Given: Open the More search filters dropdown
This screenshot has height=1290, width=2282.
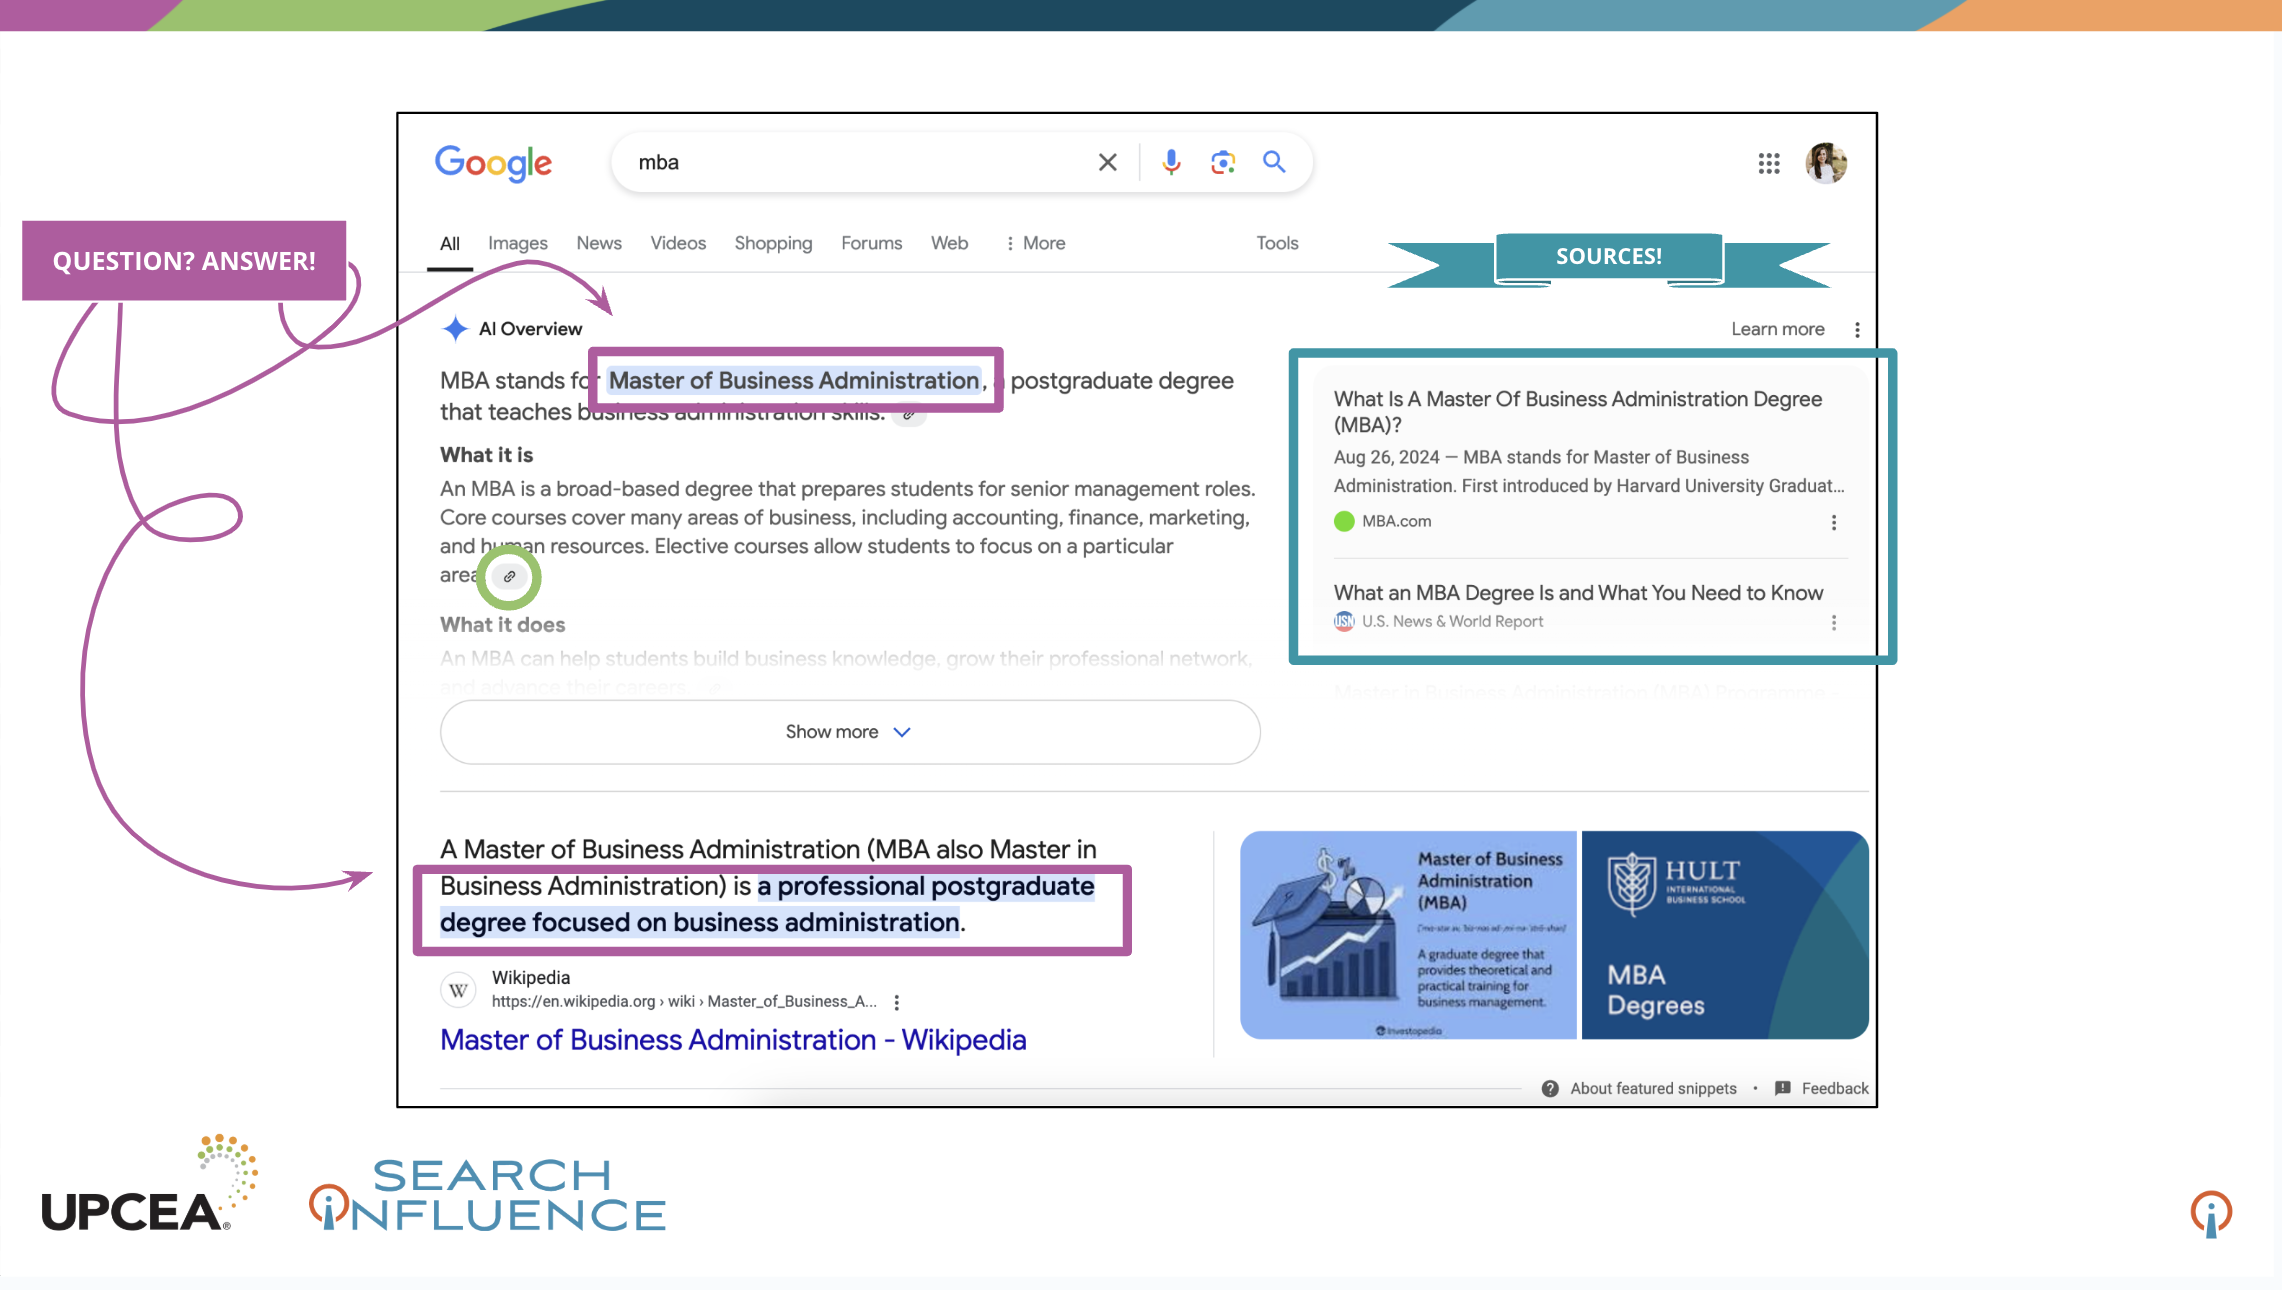Looking at the screenshot, I should tap(1035, 243).
